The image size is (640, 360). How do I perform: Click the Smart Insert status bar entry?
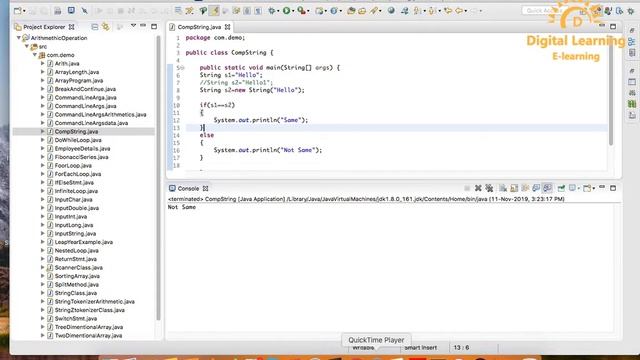click(x=420, y=348)
